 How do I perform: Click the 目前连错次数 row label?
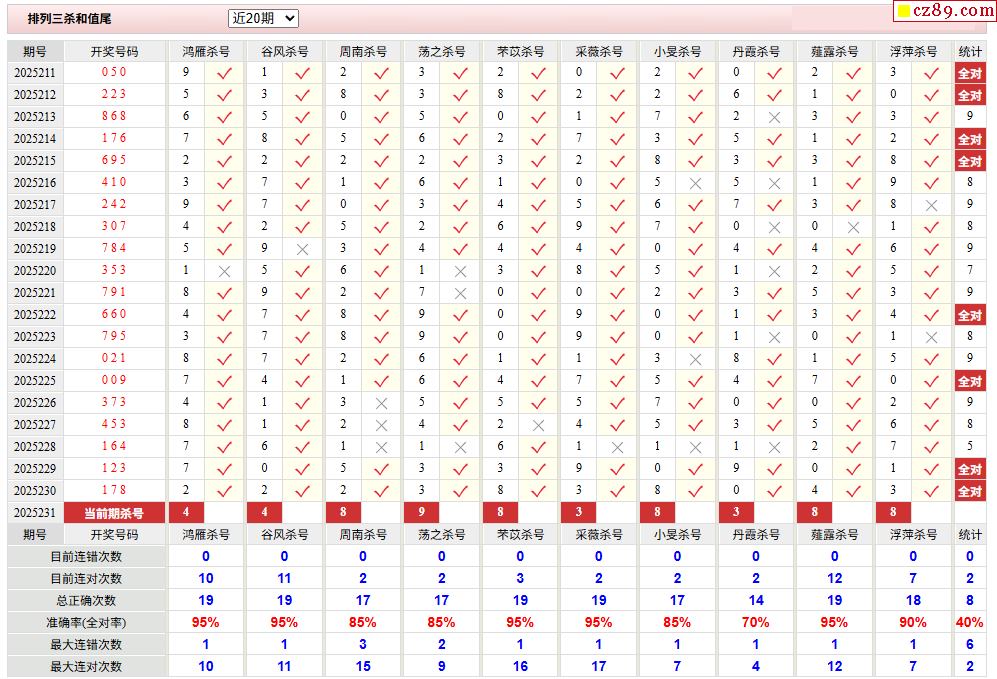tap(86, 557)
